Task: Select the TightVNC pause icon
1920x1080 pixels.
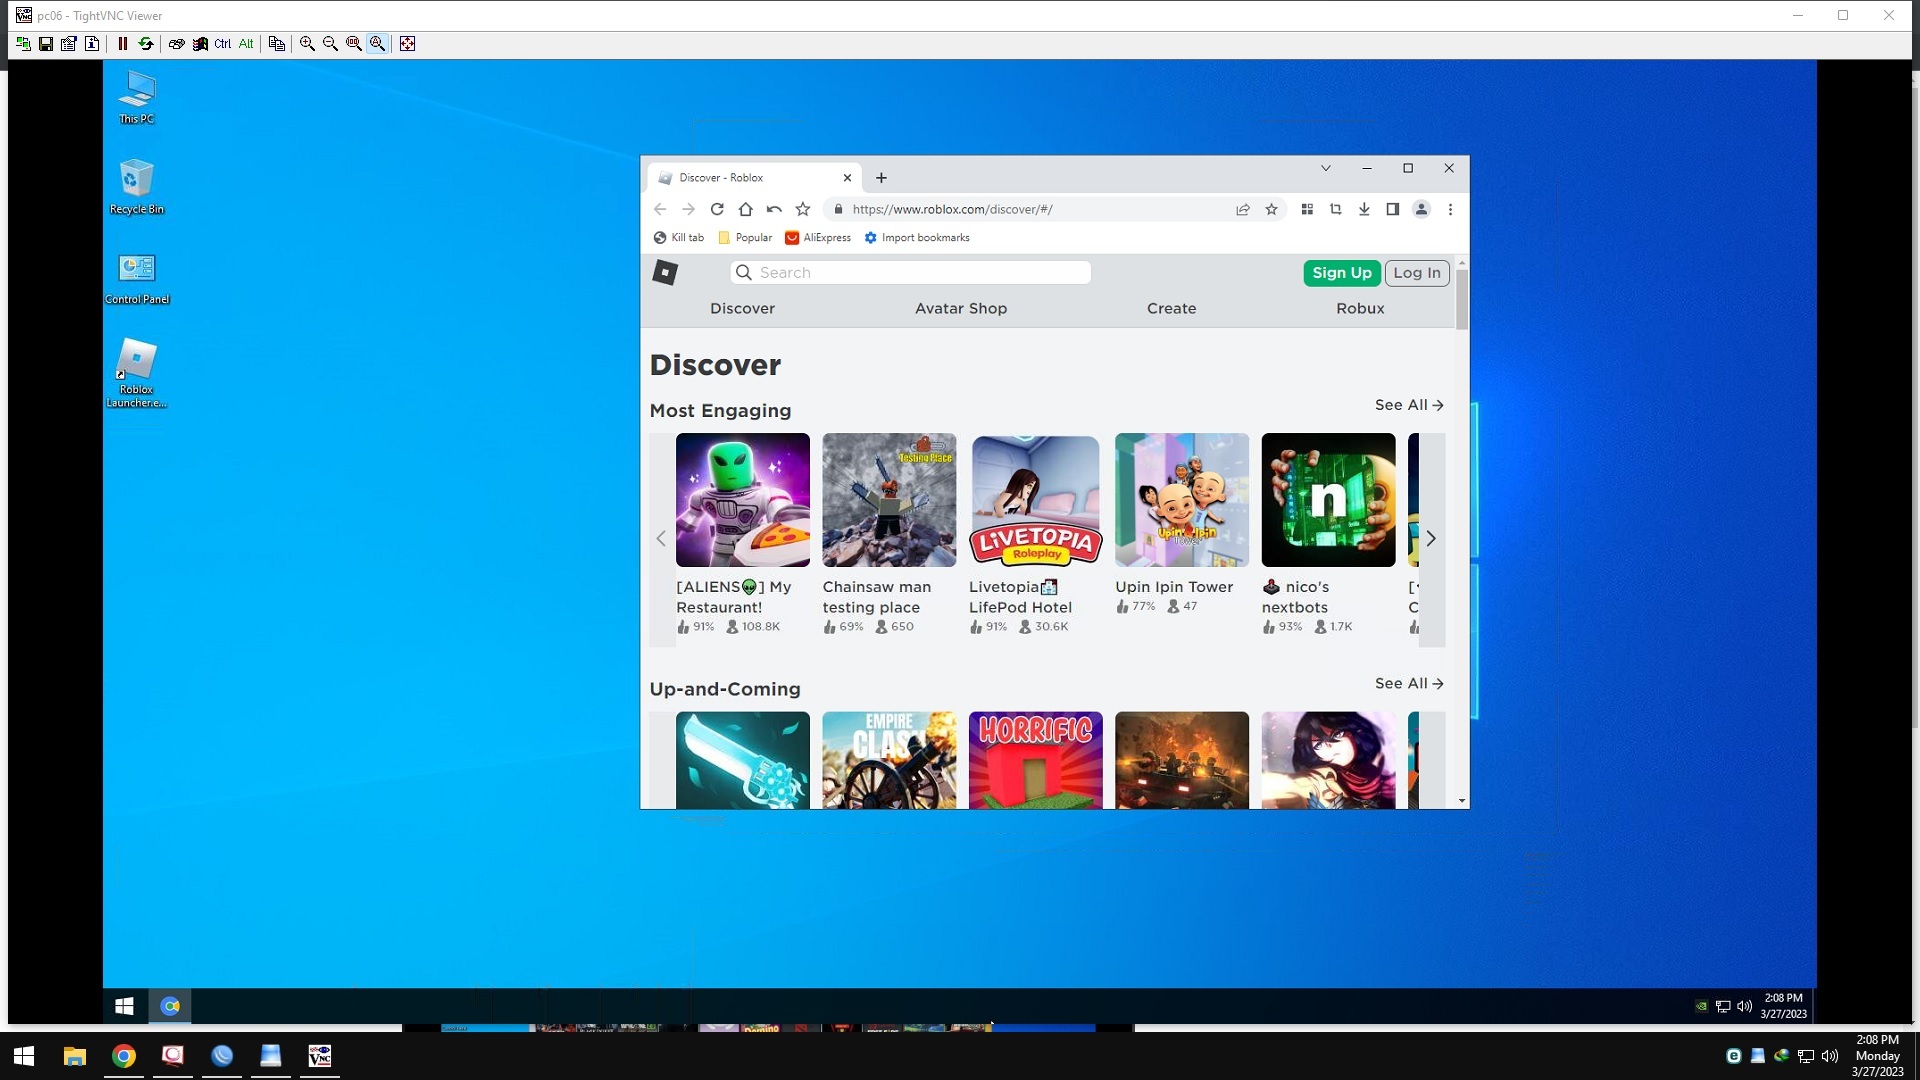Action: 122,43
